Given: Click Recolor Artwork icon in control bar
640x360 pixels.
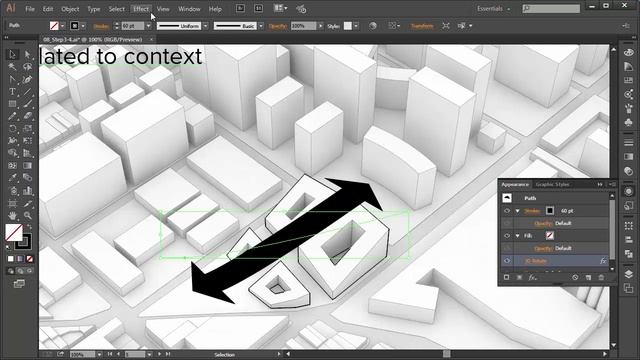Looking at the screenshot, I should [x=373, y=26].
